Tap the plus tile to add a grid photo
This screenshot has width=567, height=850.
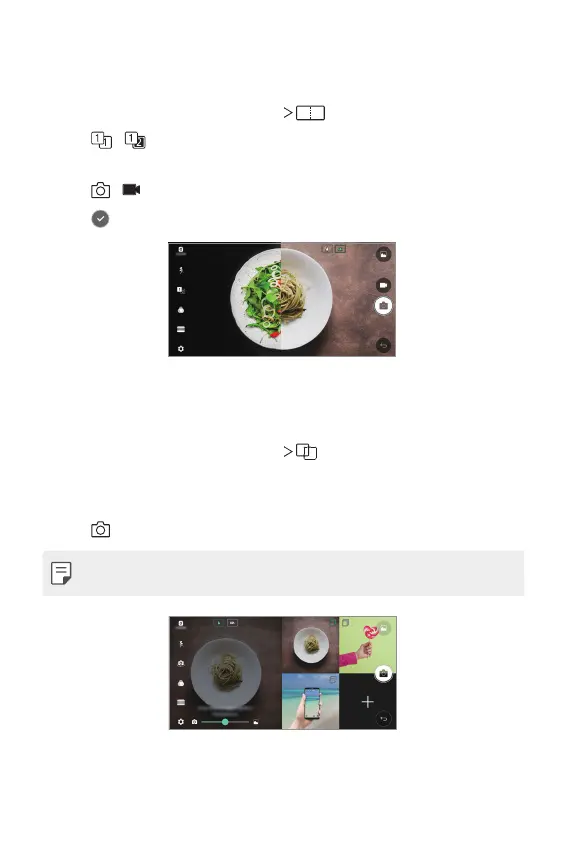pyautogui.click(x=368, y=701)
